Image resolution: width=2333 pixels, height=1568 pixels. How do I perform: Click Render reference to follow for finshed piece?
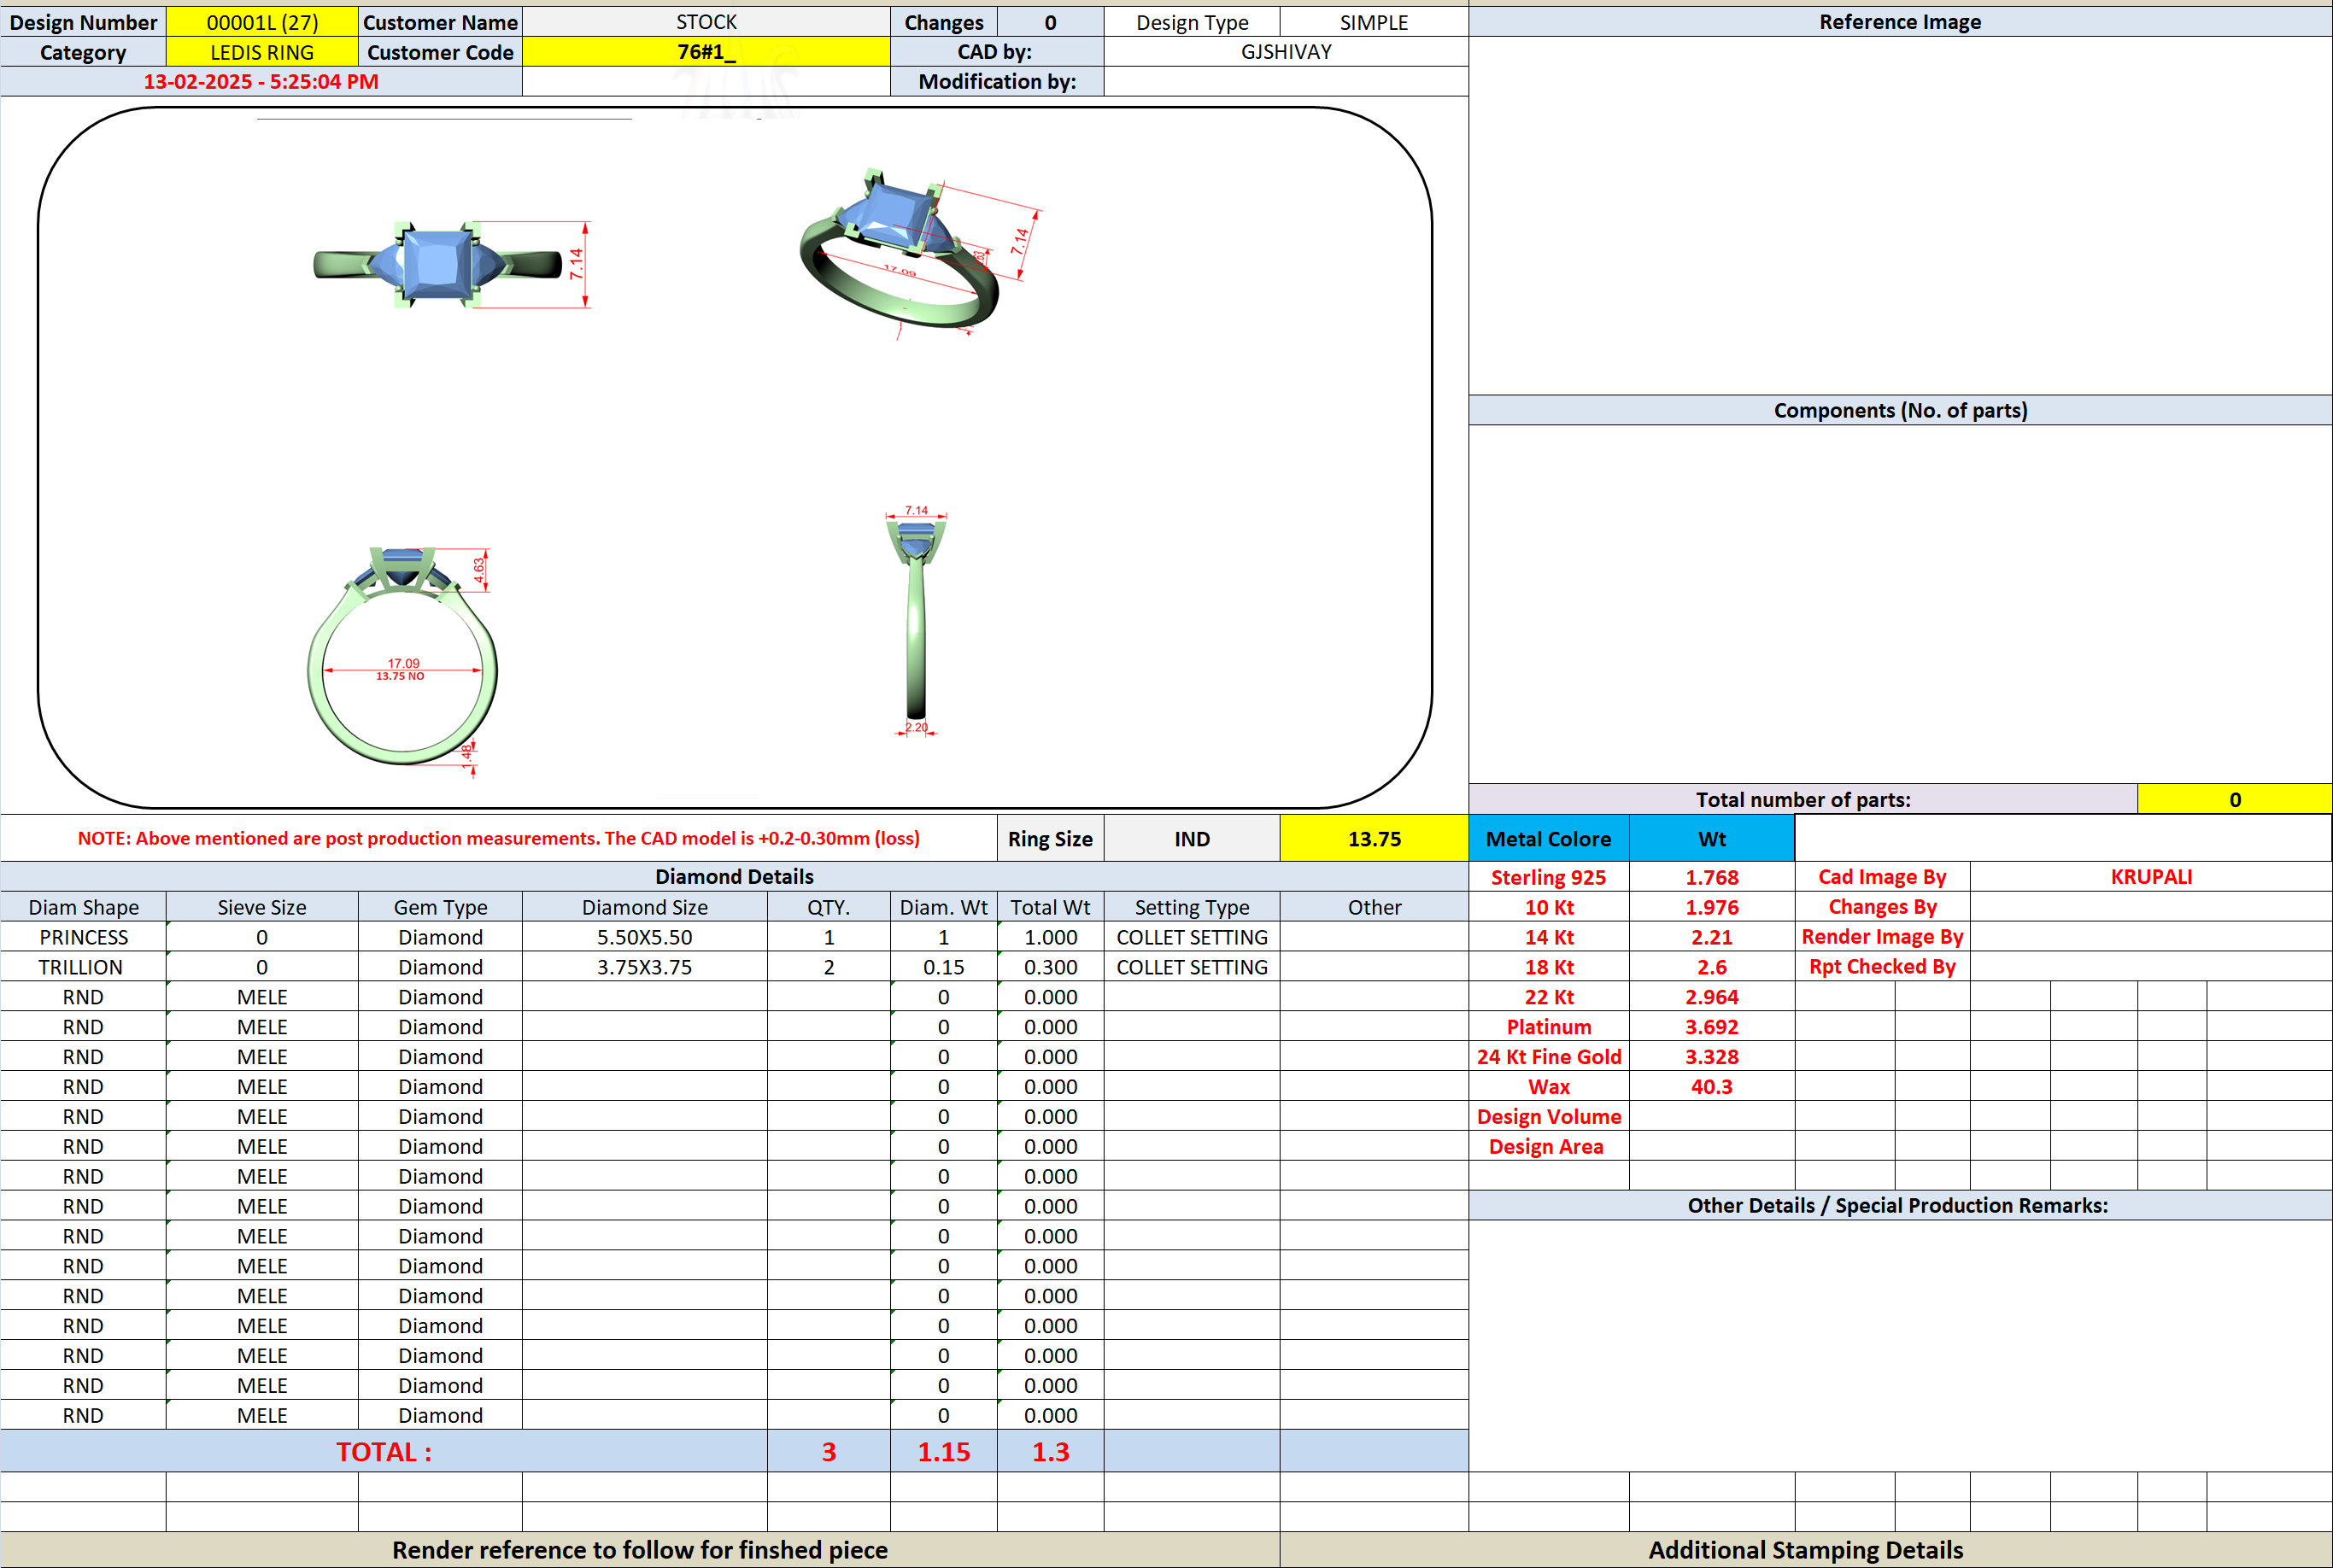point(640,1550)
